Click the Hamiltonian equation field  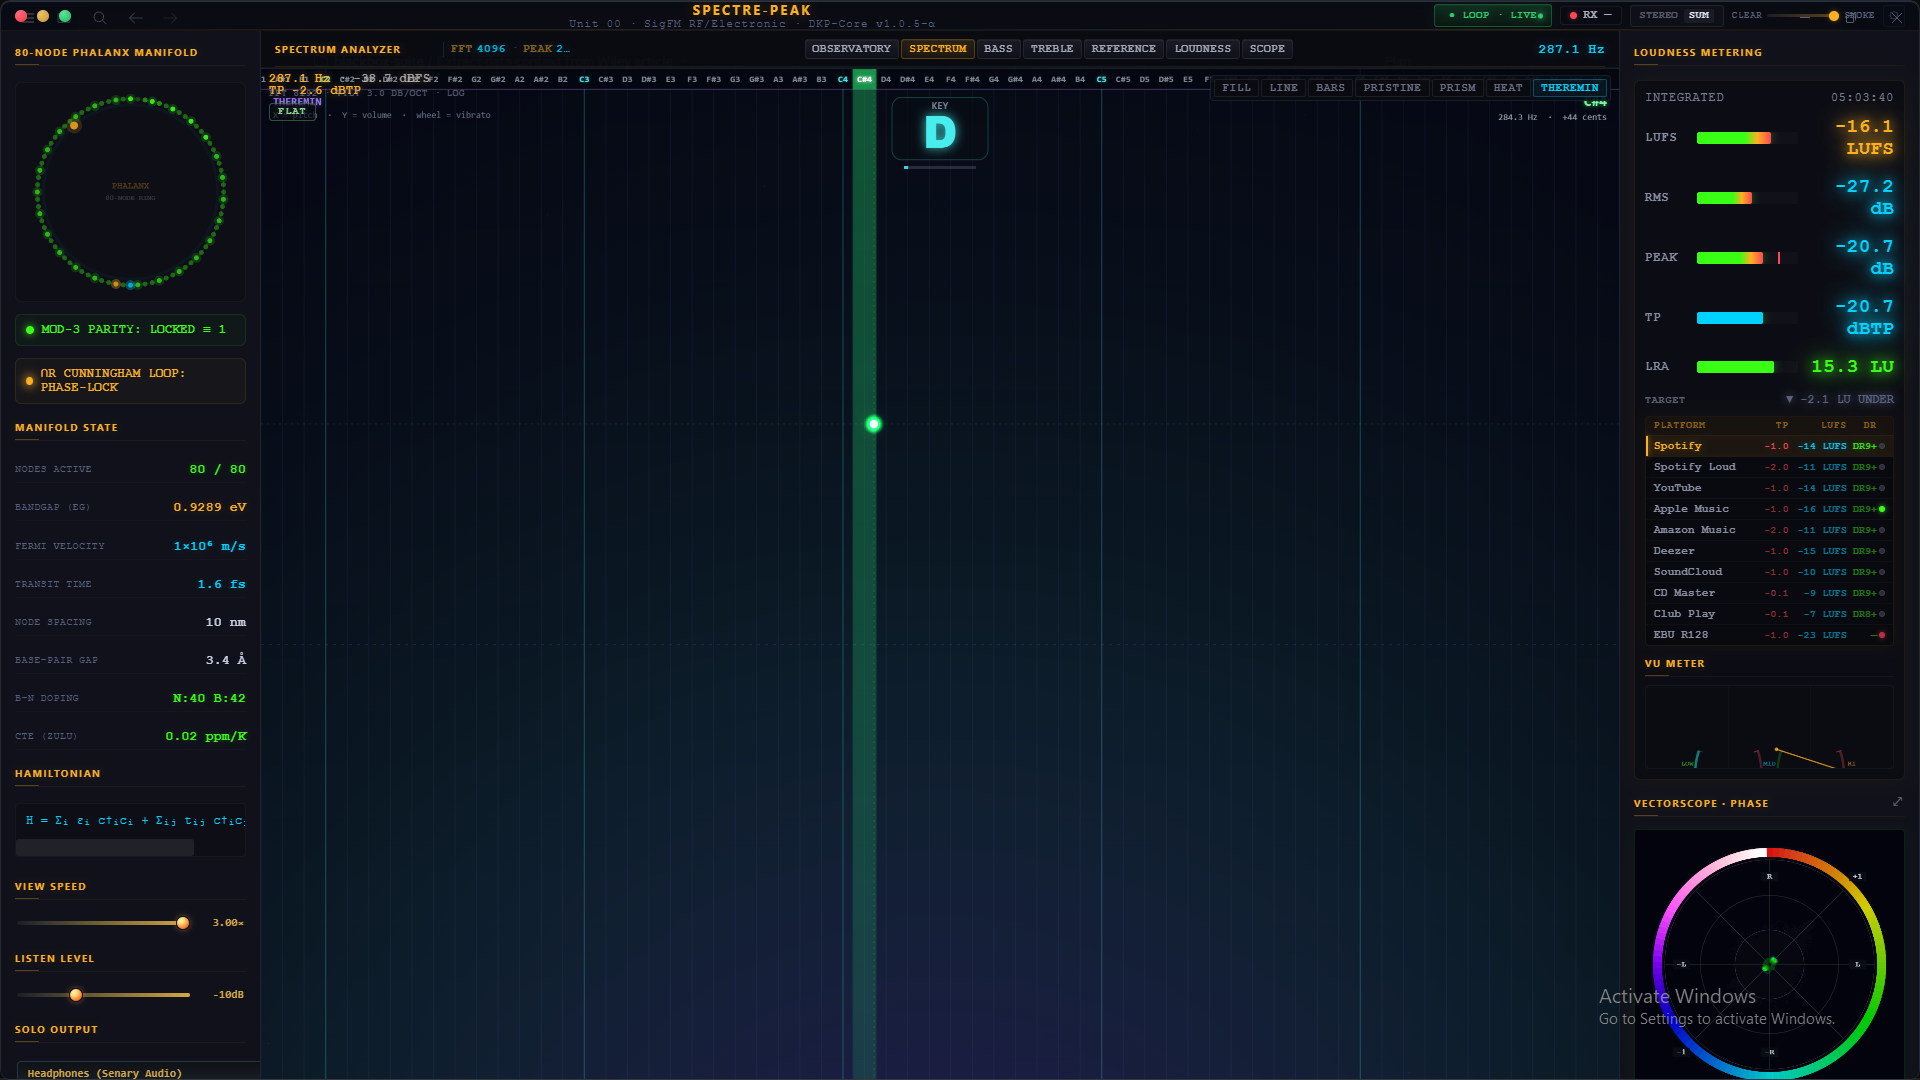pos(130,820)
